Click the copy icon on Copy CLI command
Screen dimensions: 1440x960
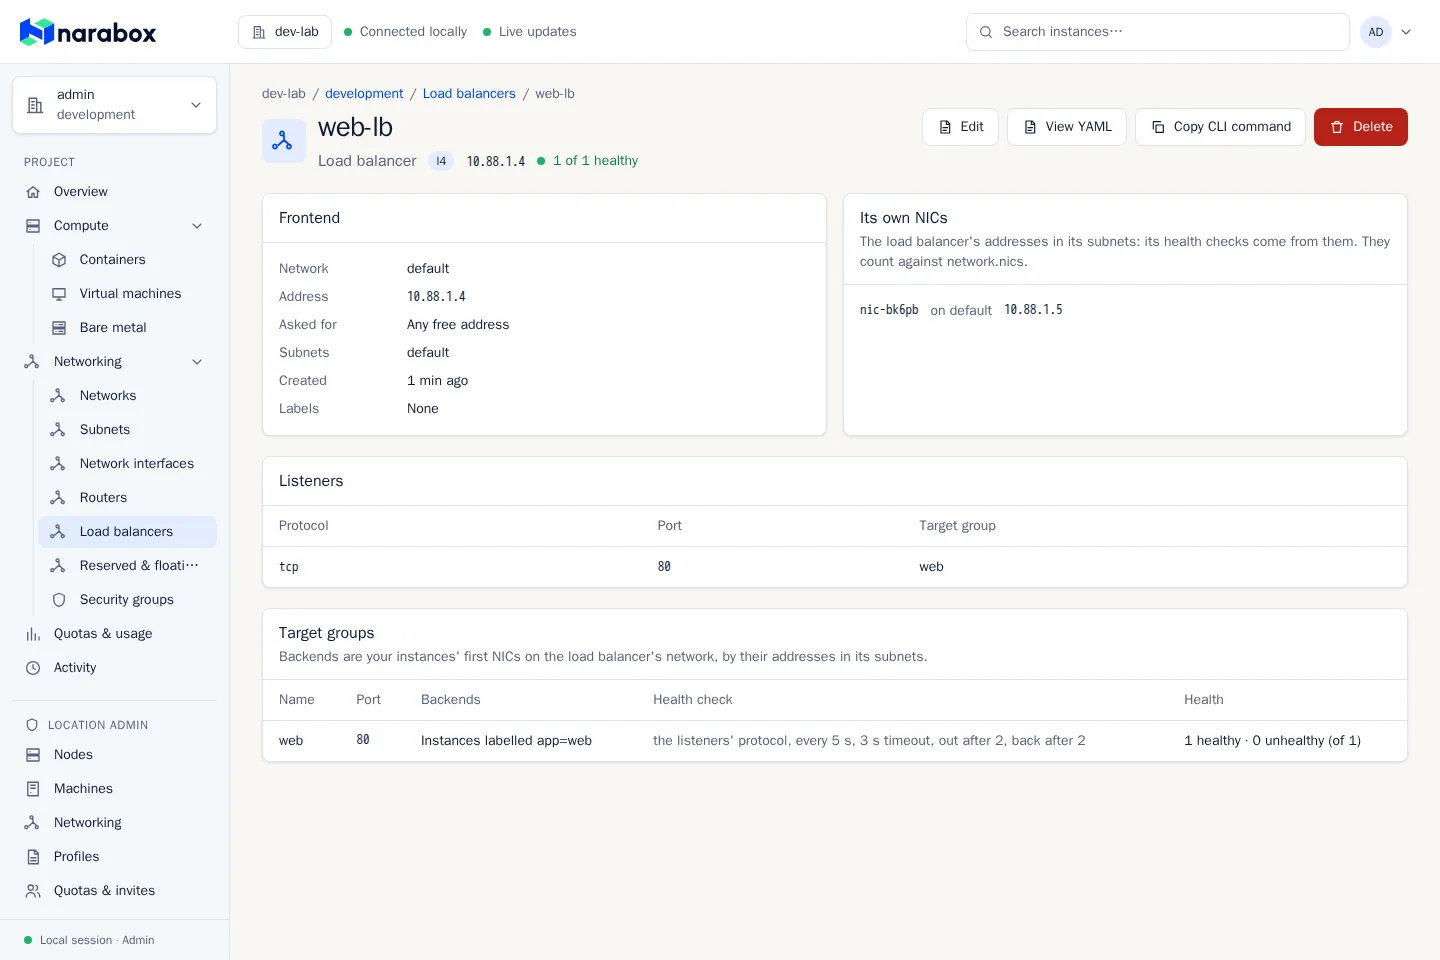coord(1158,127)
